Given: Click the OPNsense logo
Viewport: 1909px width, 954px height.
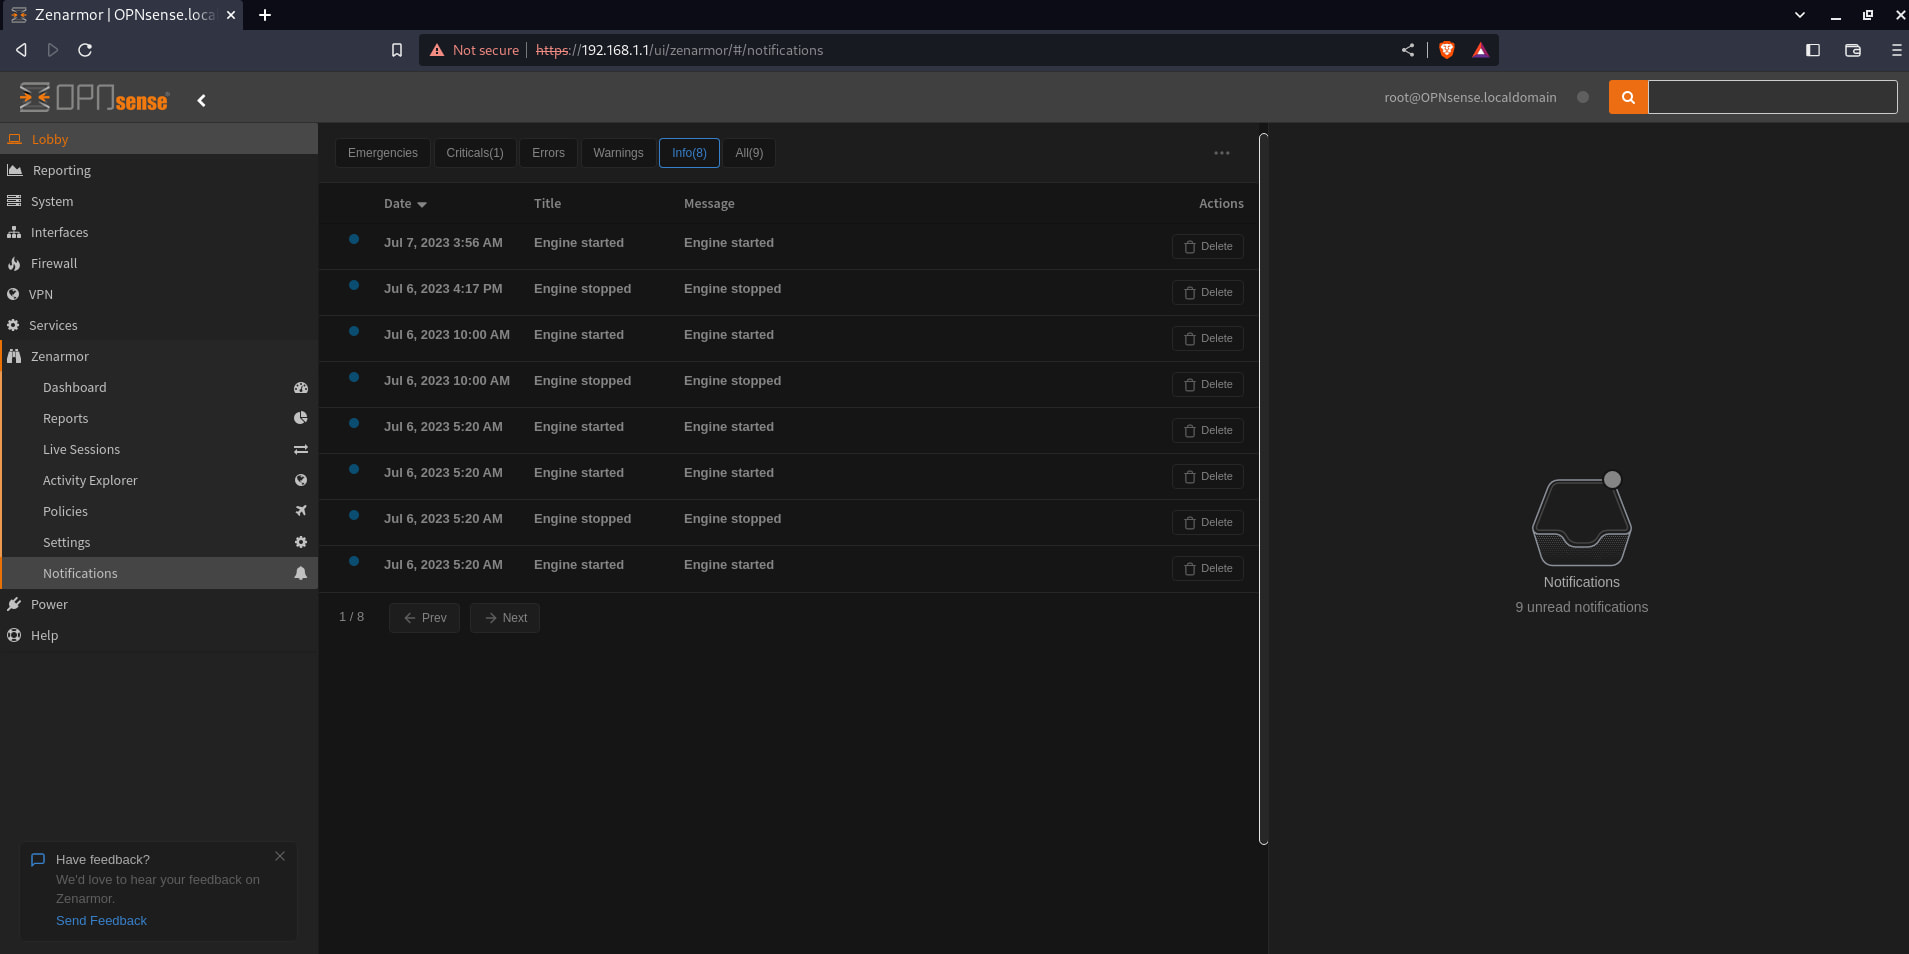Looking at the screenshot, I should [x=94, y=98].
